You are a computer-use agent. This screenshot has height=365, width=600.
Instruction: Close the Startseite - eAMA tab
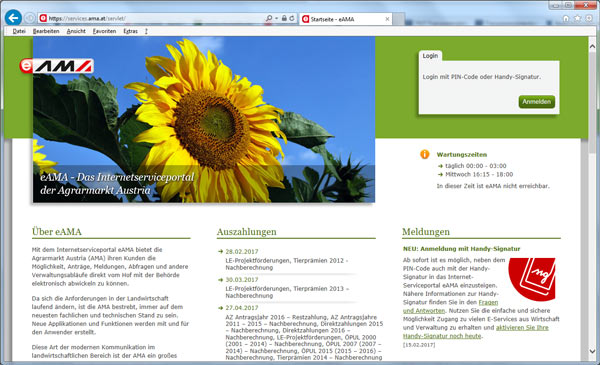pyautogui.click(x=387, y=19)
